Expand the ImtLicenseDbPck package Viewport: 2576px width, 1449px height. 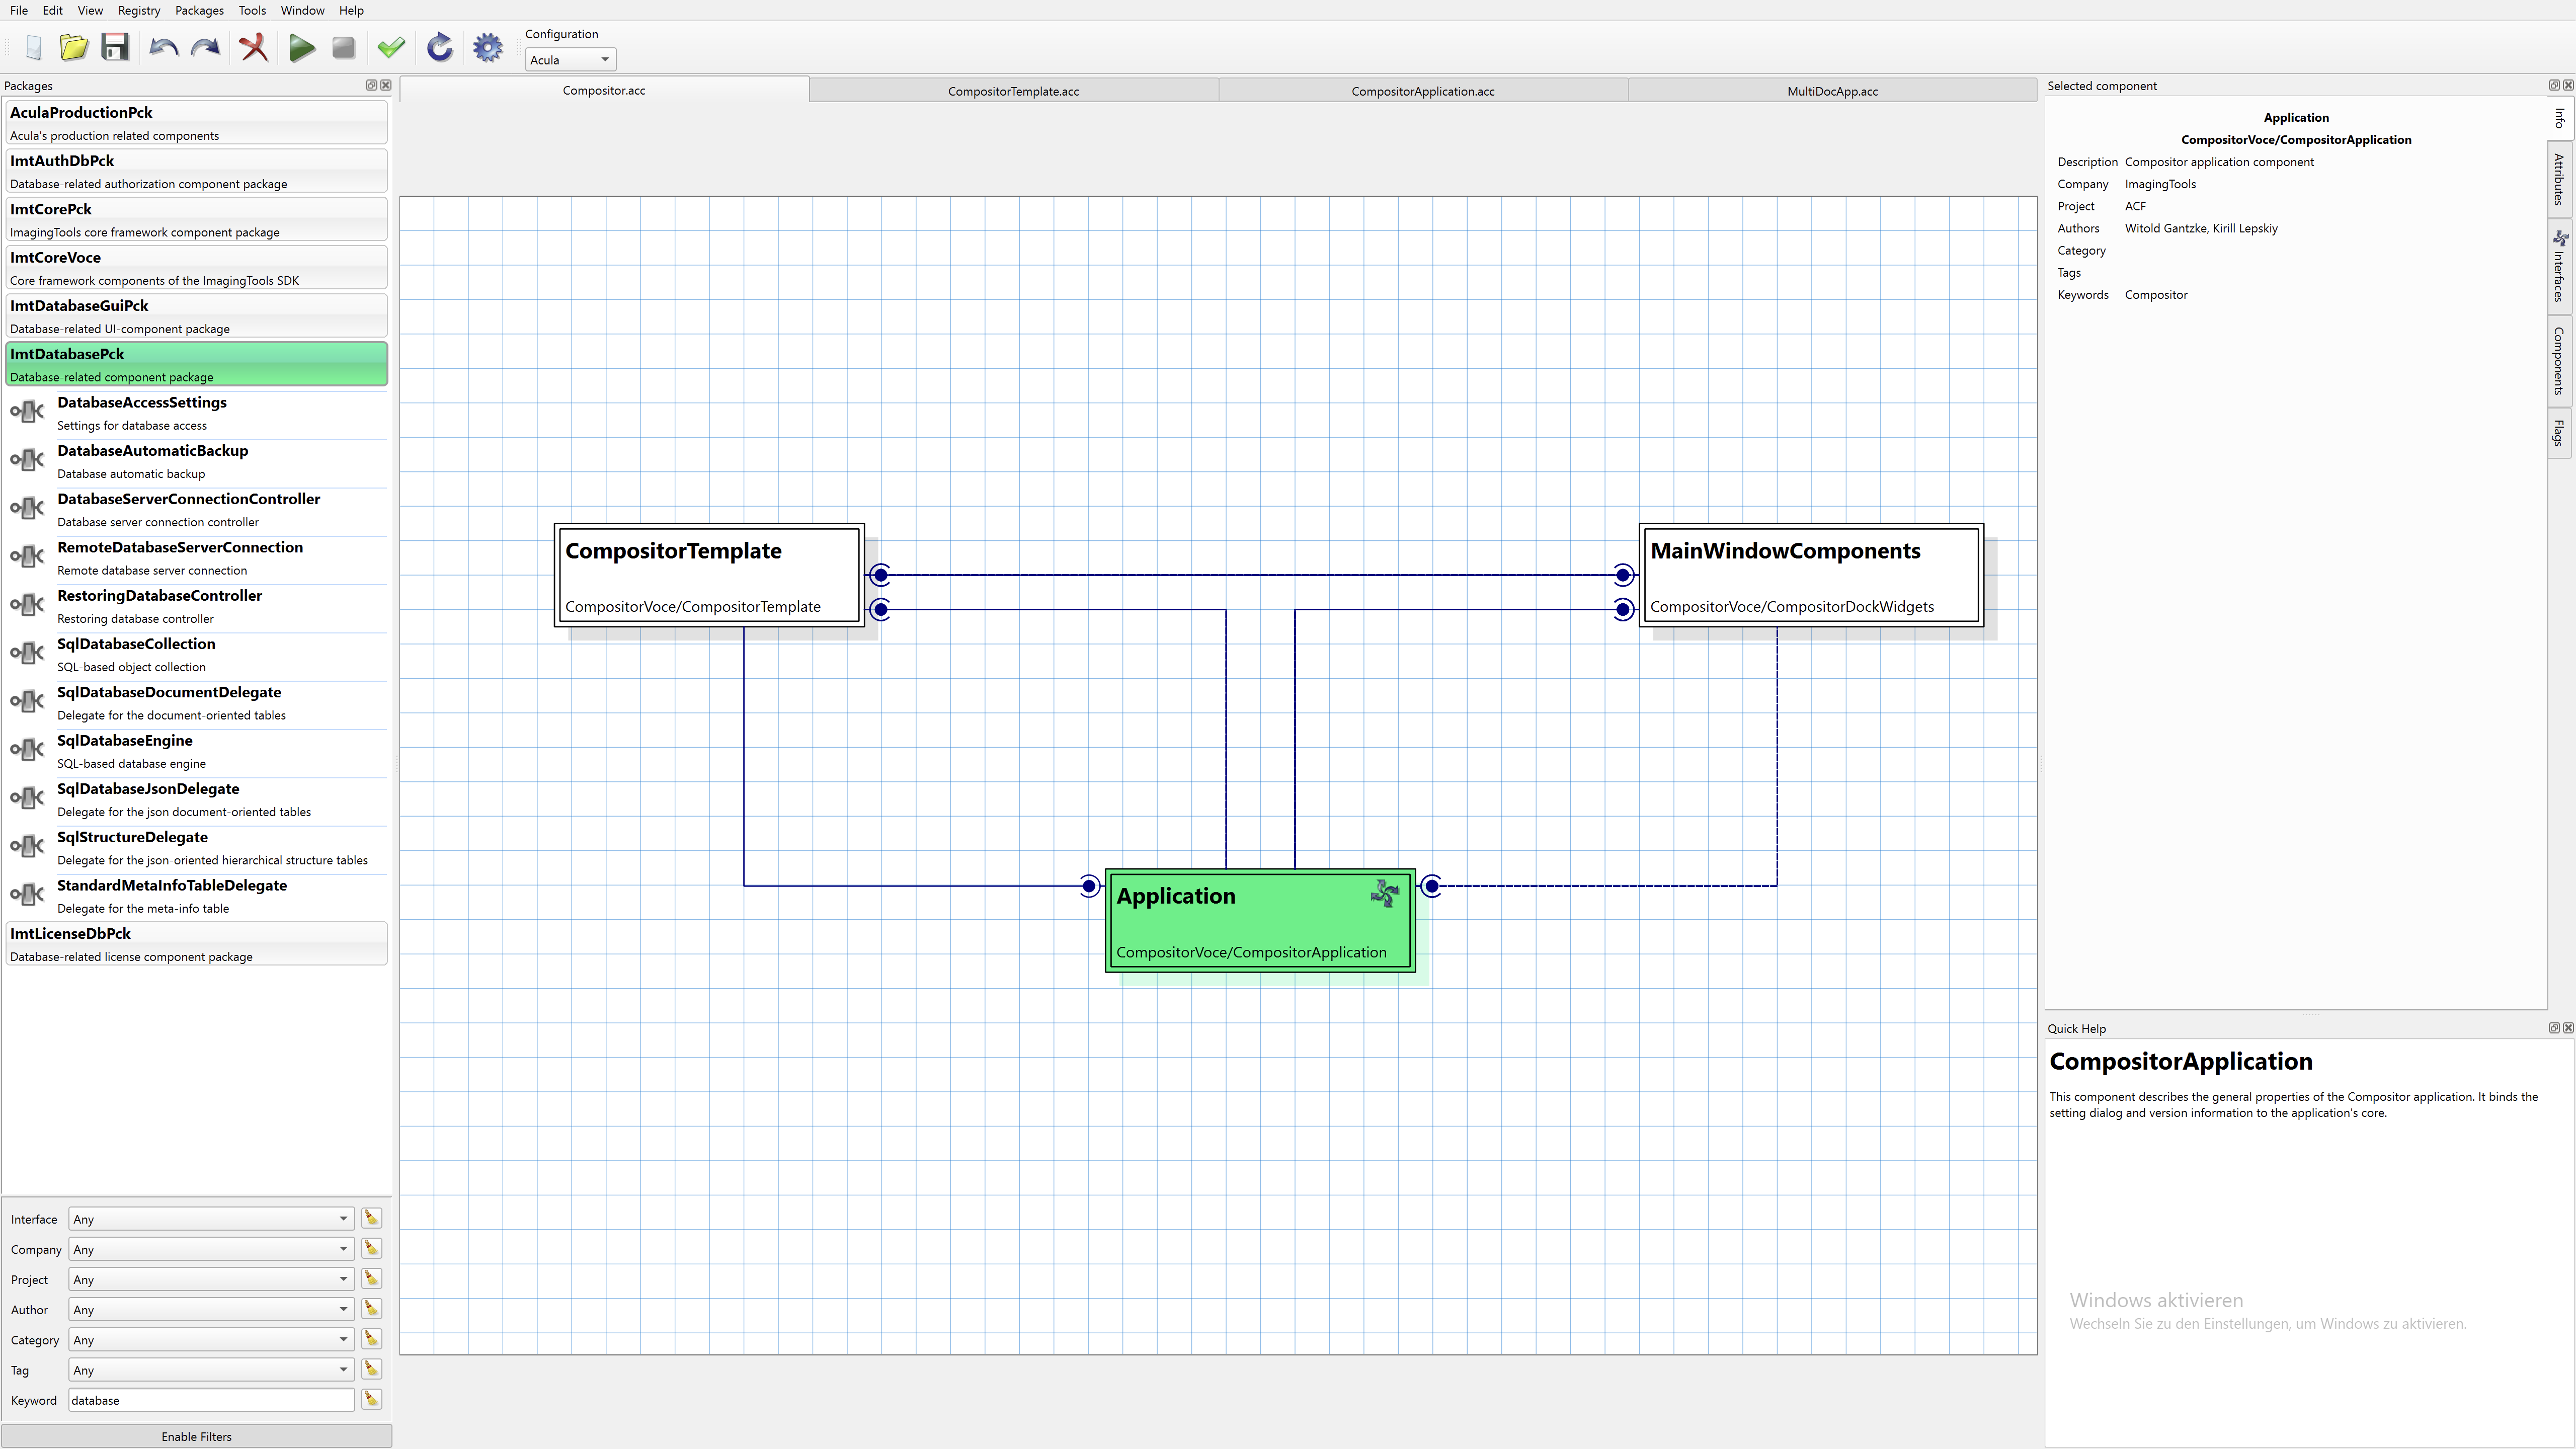[196, 943]
